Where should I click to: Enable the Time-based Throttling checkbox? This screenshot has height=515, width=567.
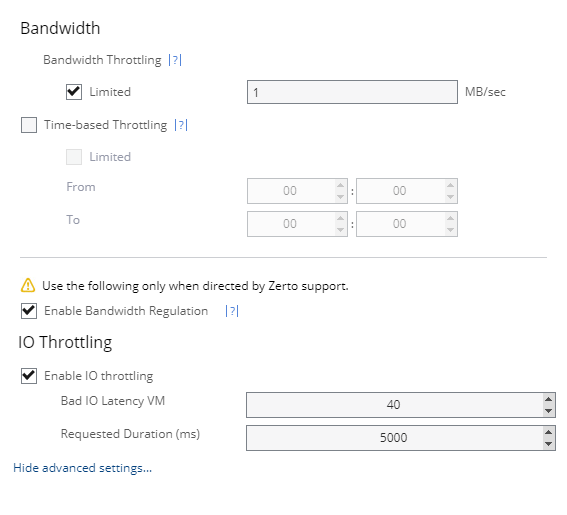(29, 125)
